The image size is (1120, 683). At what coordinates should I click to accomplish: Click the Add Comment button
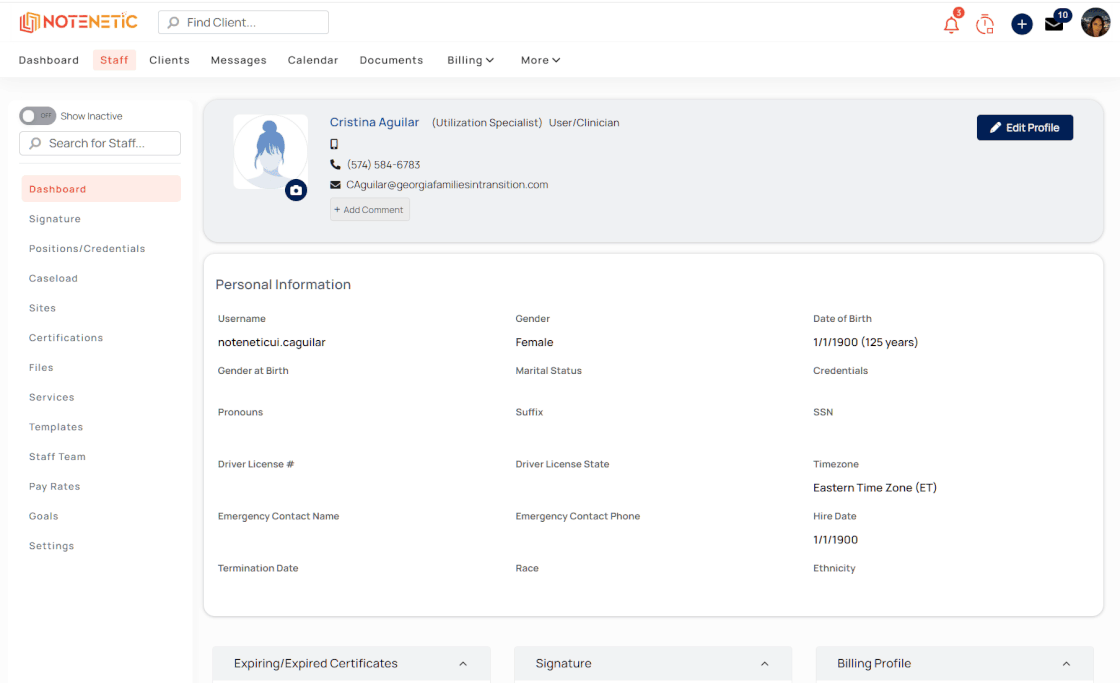point(369,209)
